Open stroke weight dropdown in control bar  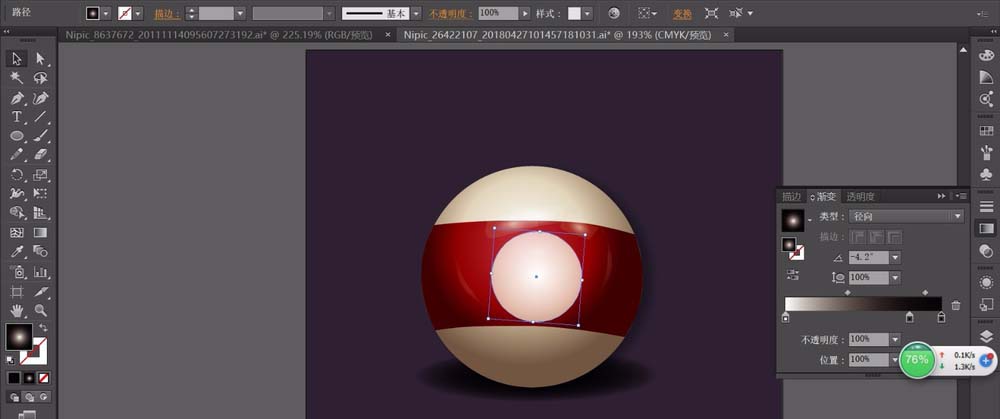point(240,13)
